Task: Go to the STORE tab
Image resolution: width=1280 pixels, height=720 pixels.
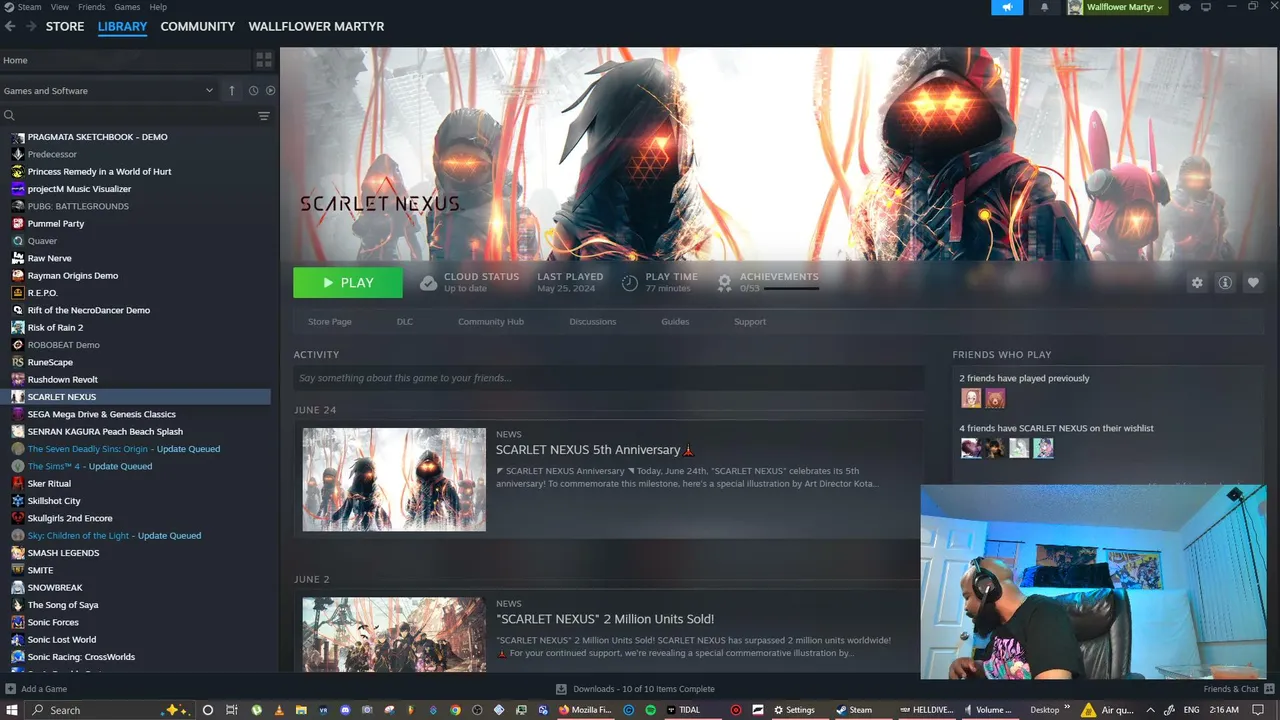Action: point(65,26)
